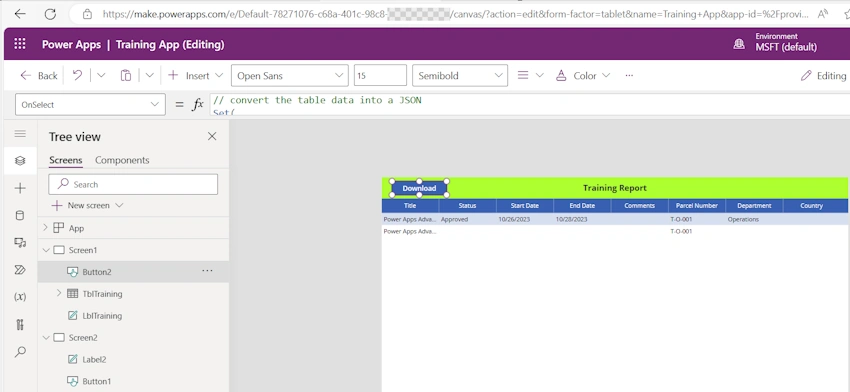
Task: Open the Semibold font weight dropdown
Action: (460, 76)
